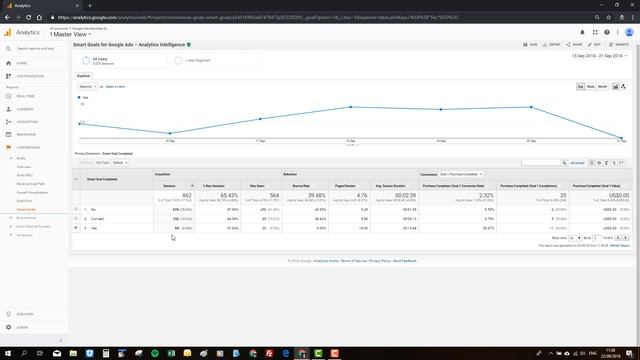This screenshot has height=360, width=640.
Task: Open the Google apps grid icon
Action: click(x=595, y=32)
